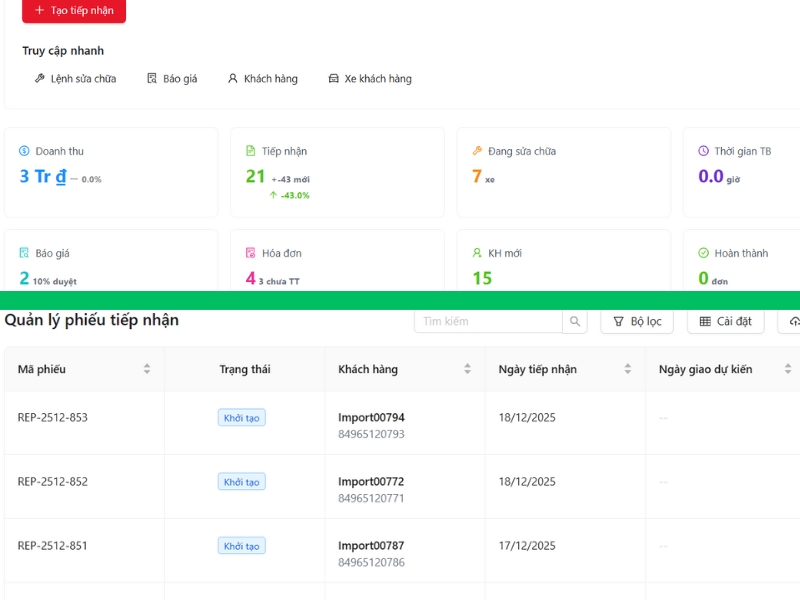Click the Tìm kiếm search field
The image size is (800, 600).
click(488, 322)
